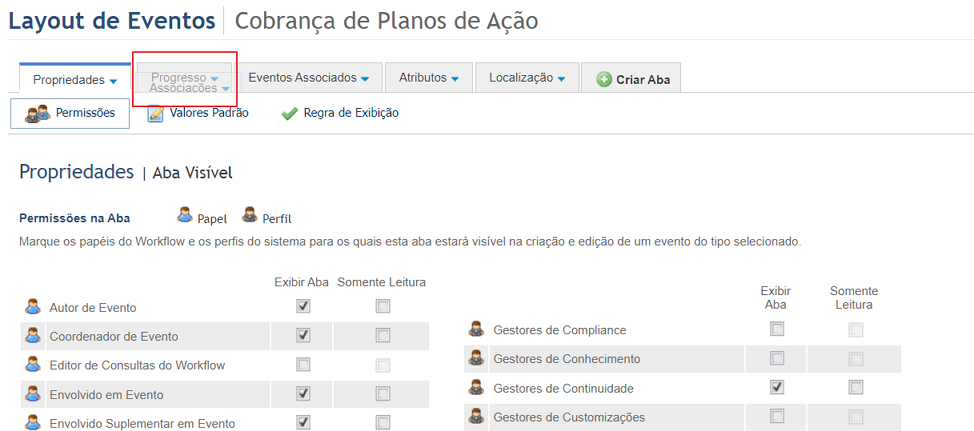Click the Gestores de Compliance profile icon
The height and width of the screenshot is (431, 974).
476,329
